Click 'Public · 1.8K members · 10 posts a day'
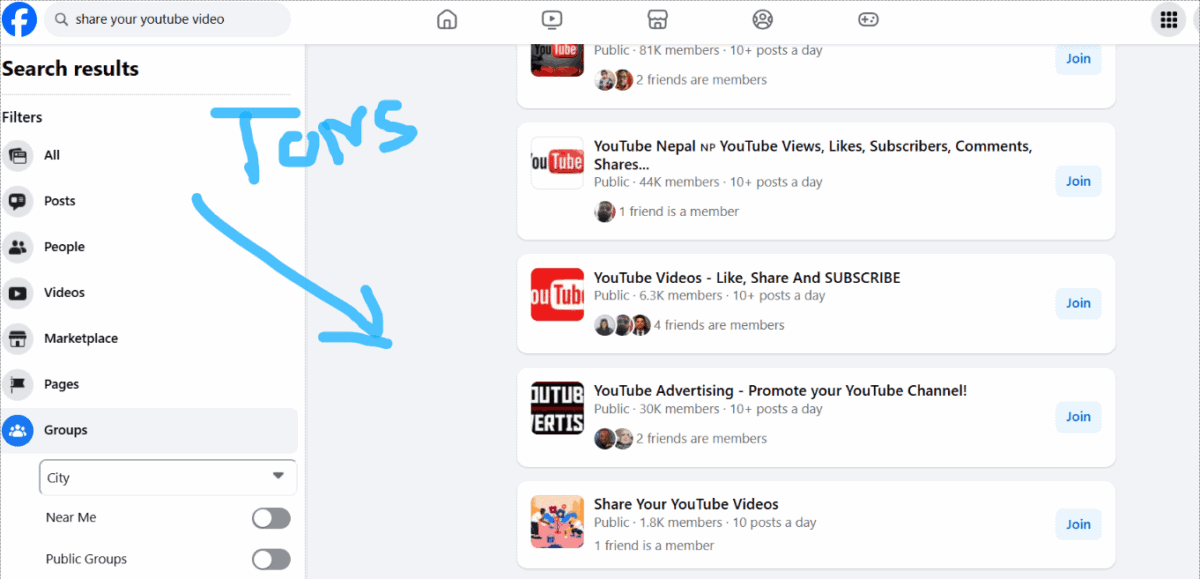This screenshot has height=579, width=1200. pos(705,522)
